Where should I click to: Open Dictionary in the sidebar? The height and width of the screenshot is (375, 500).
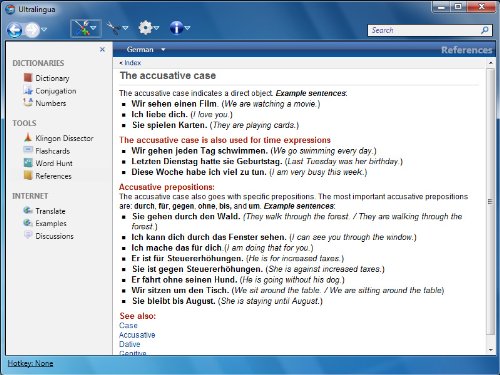pos(52,78)
